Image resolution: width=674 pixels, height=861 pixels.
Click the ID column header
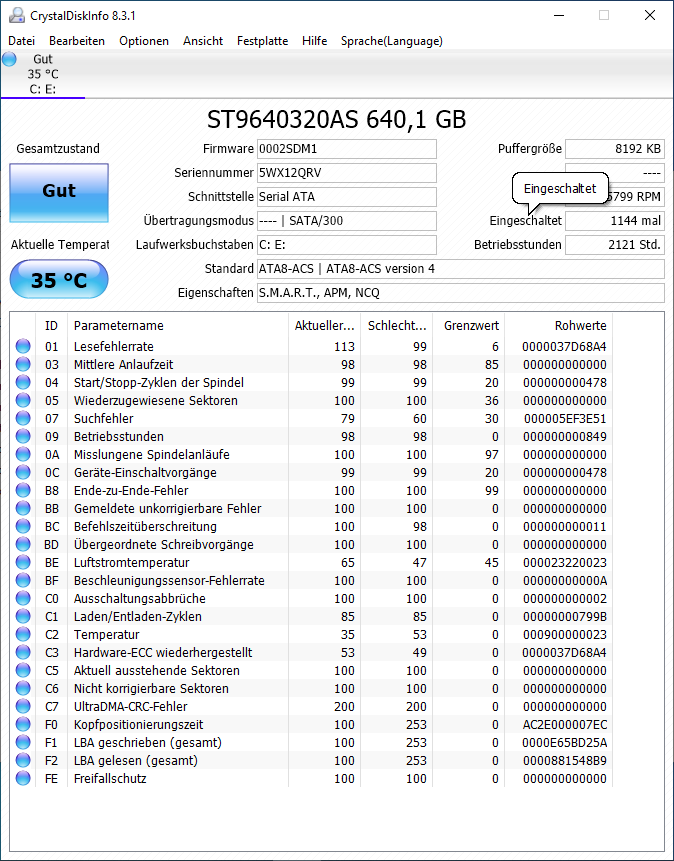click(x=51, y=325)
